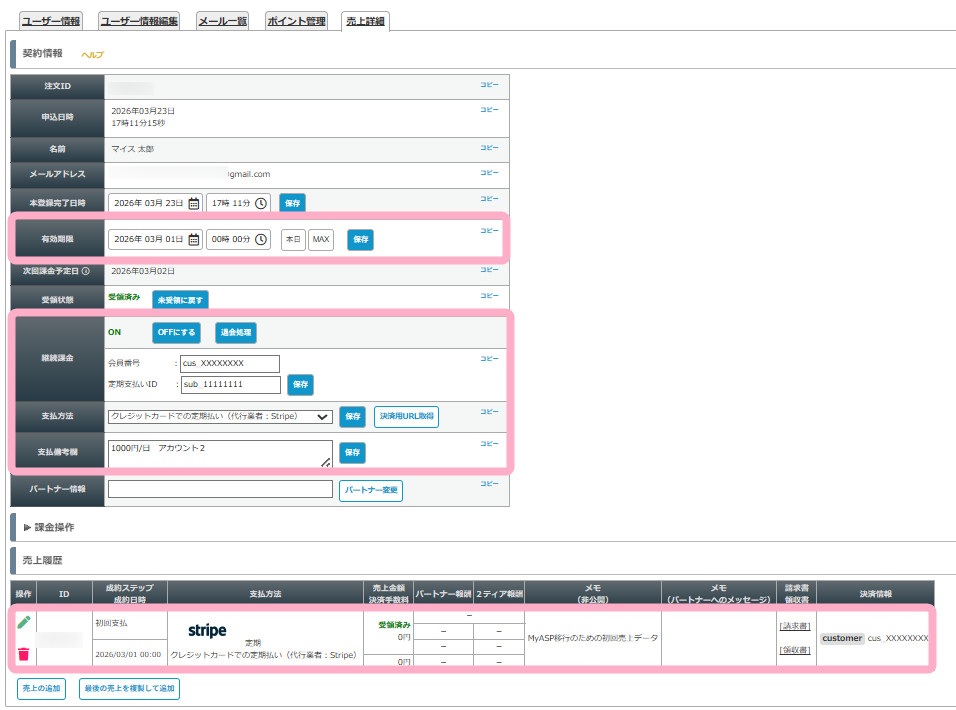This screenshot has height=710, width=956.
Task: Click the red trash delete icon in 売上履歴
Action: pyautogui.click(x=24, y=654)
